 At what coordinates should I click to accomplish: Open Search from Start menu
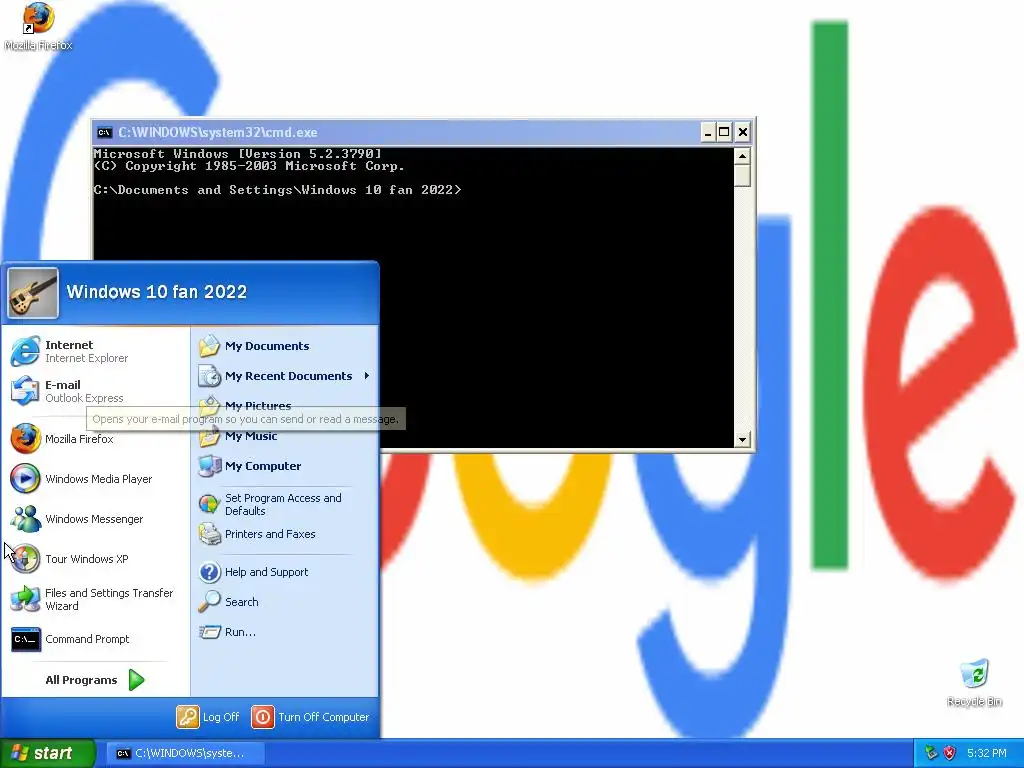pos(285,602)
